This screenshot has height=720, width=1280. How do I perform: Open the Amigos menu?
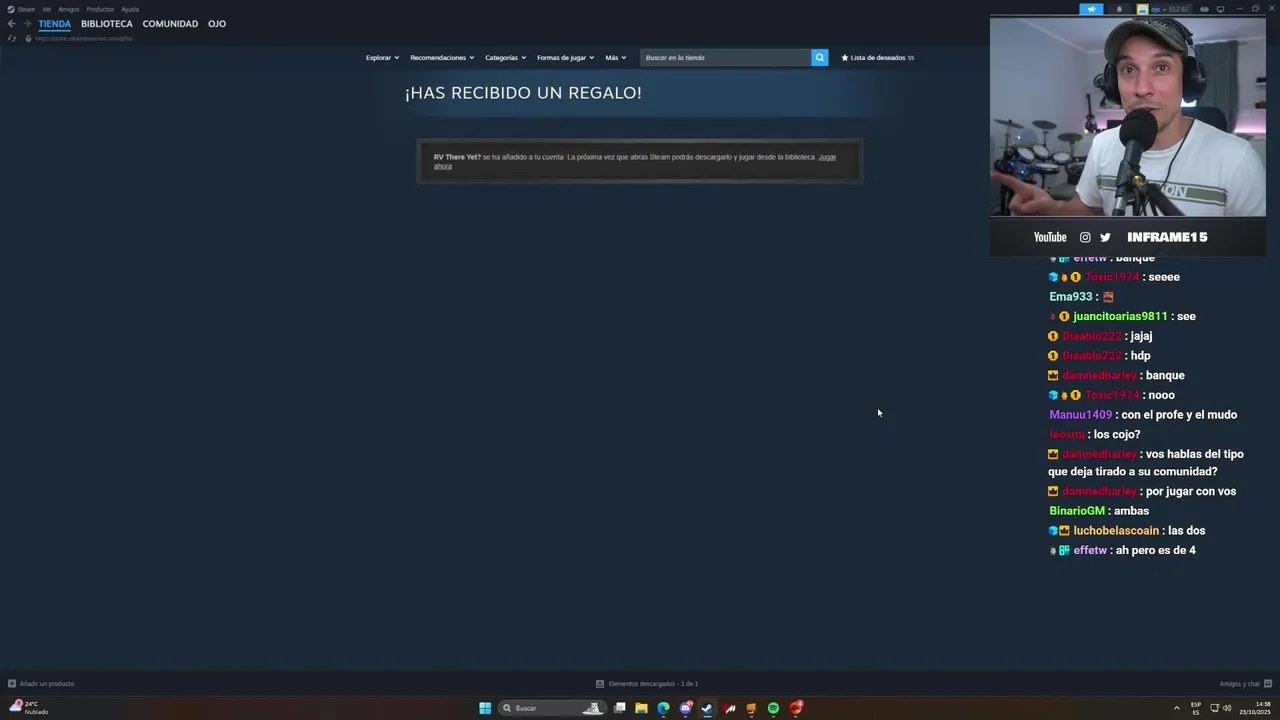click(68, 9)
